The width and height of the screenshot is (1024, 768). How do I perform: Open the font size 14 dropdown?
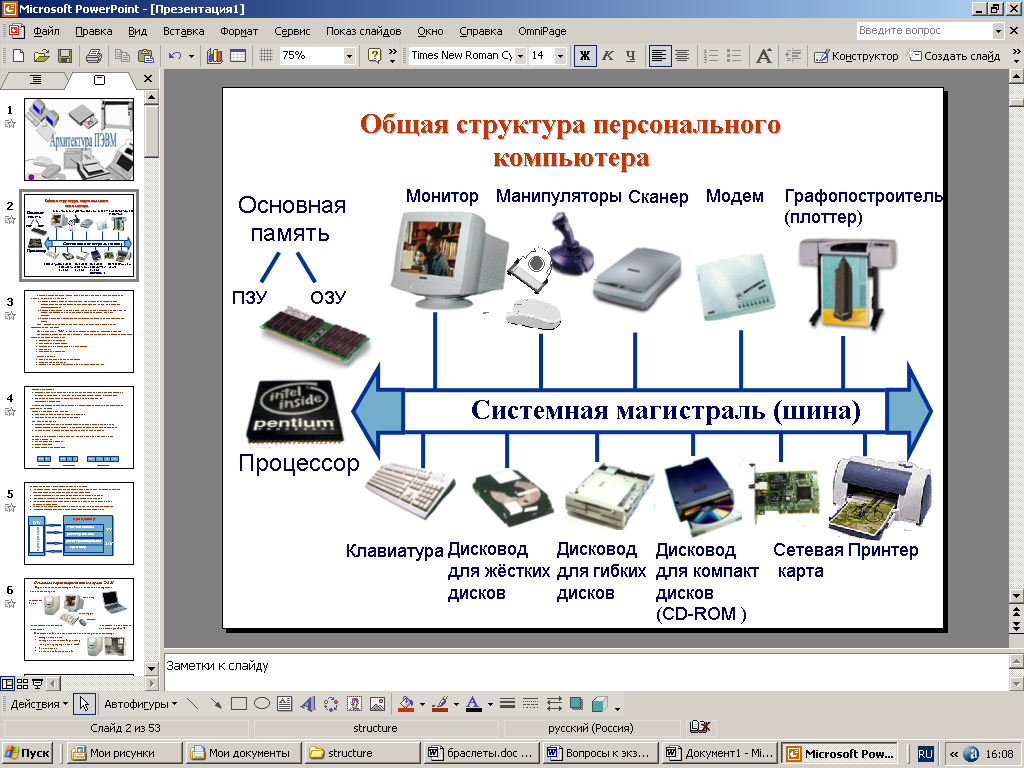560,56
